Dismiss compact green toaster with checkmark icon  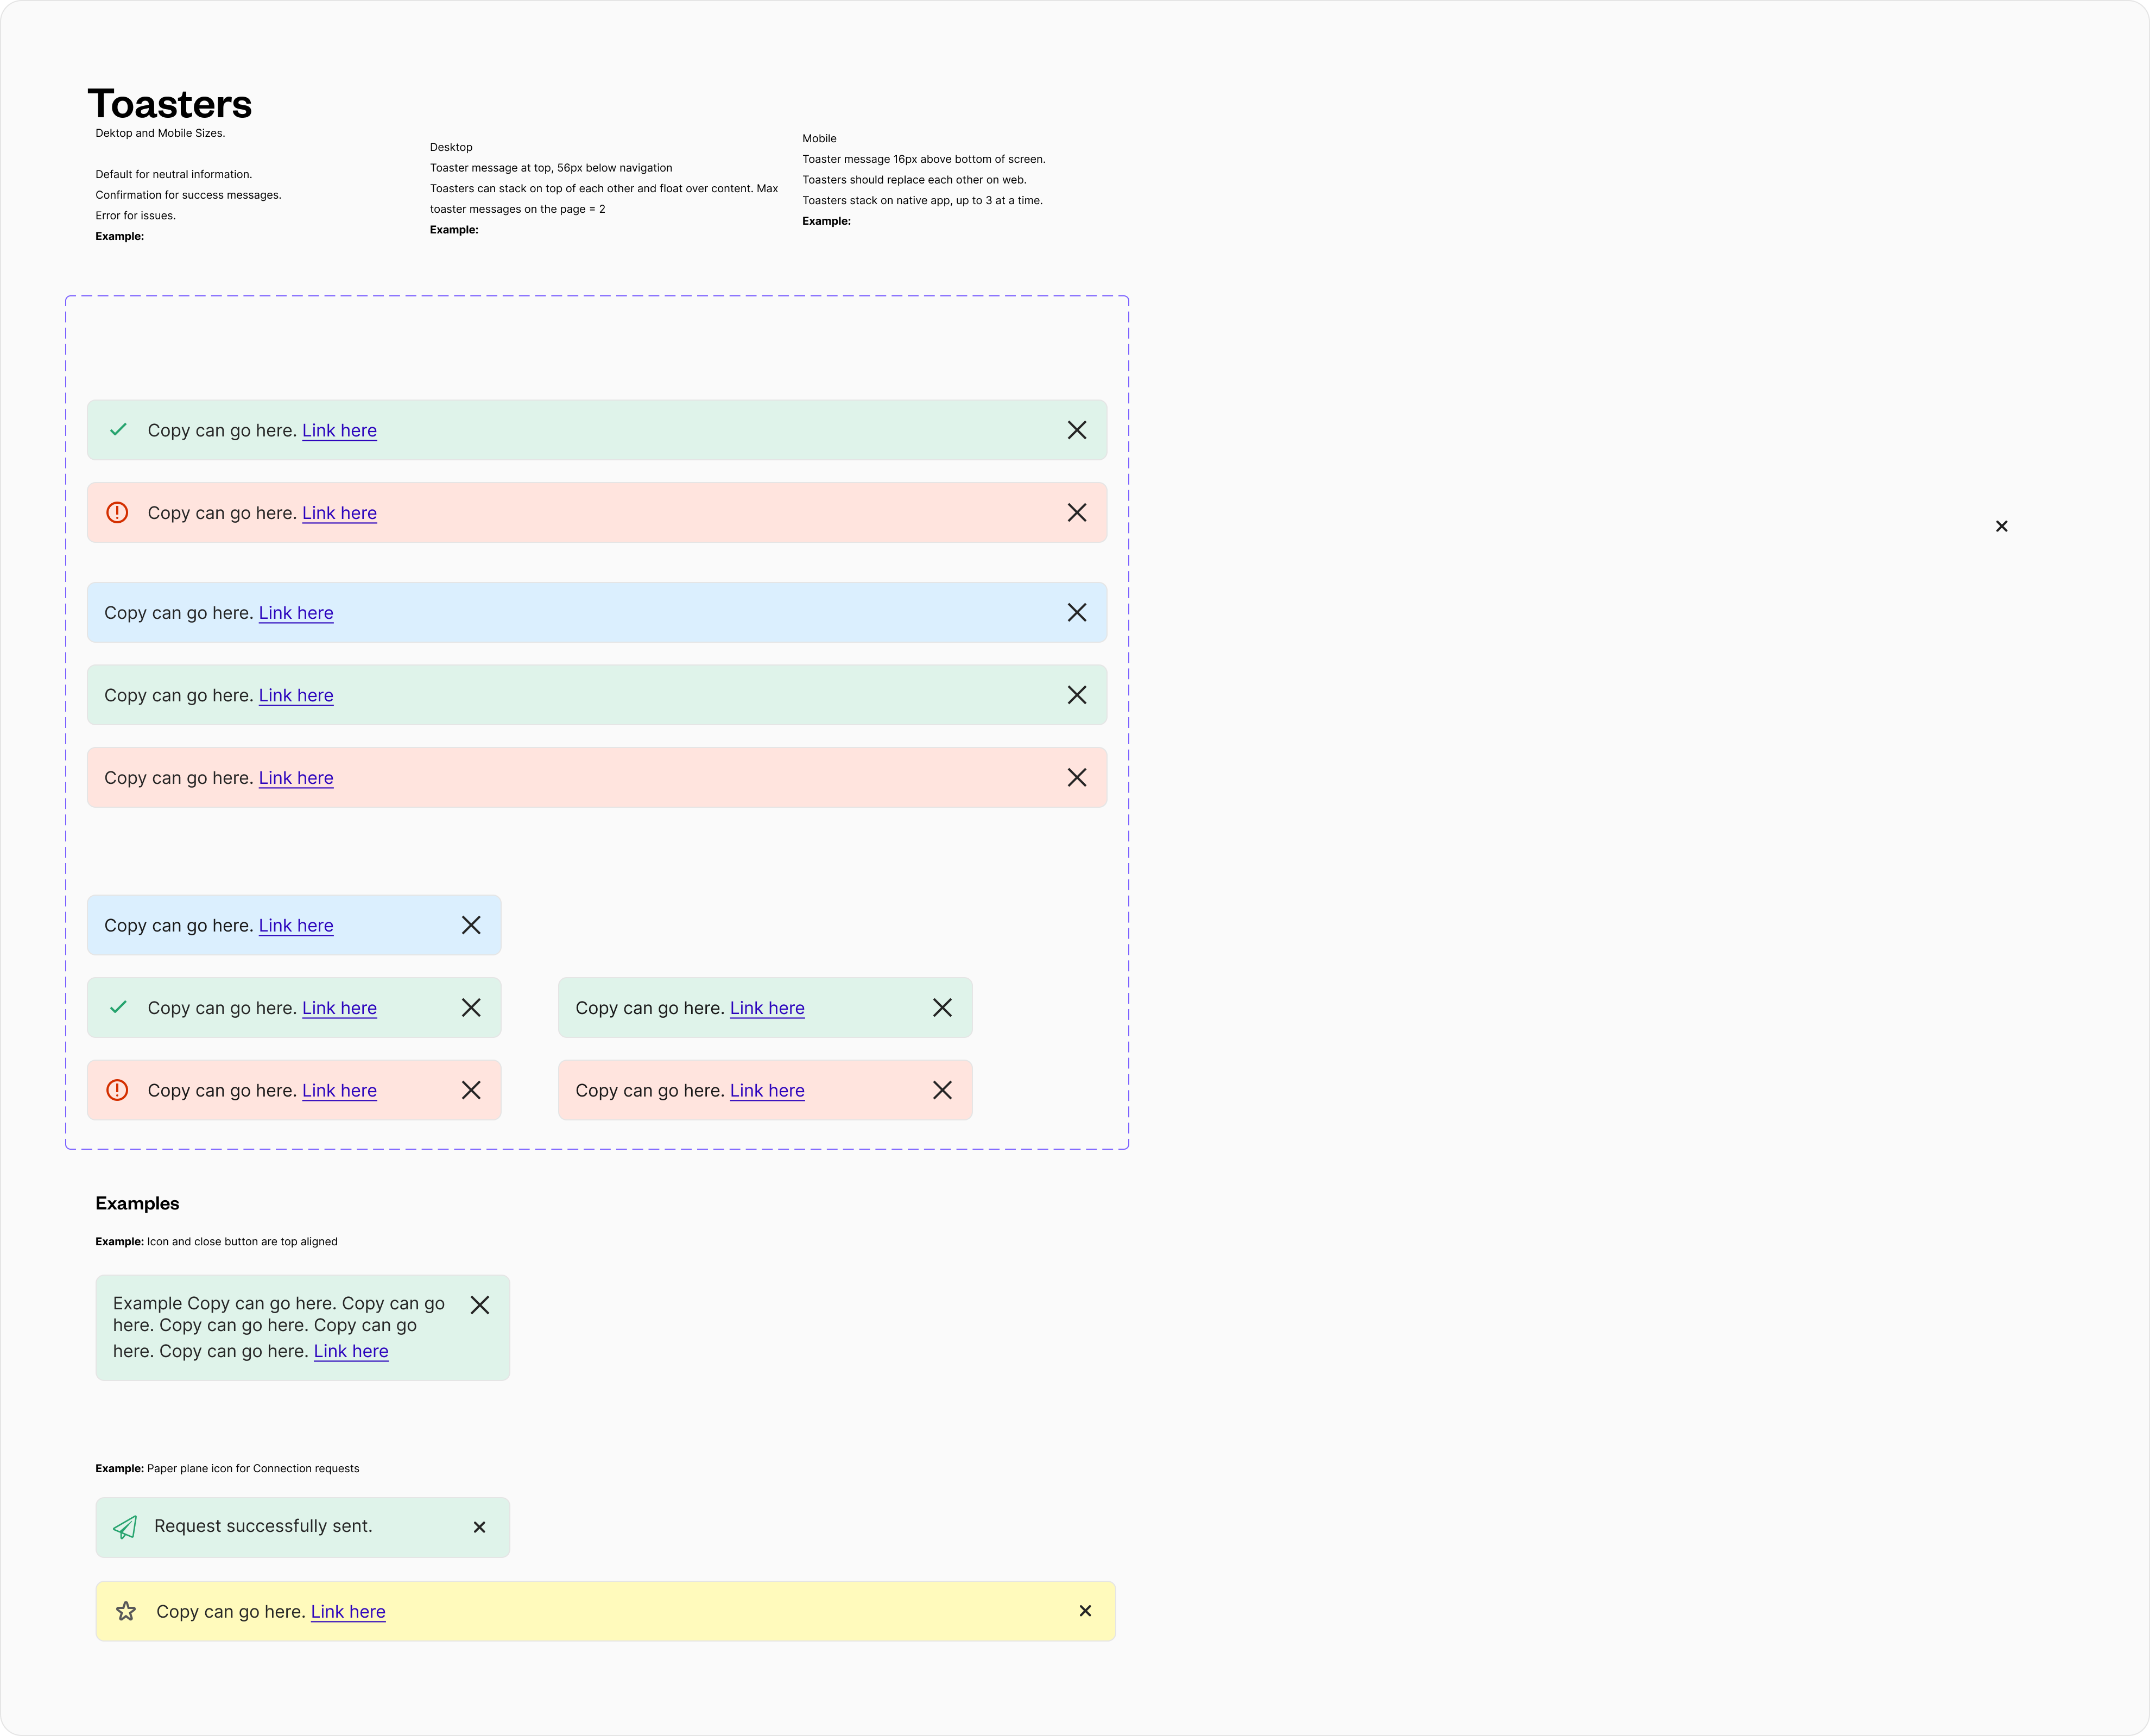[x=471, y=1008]
